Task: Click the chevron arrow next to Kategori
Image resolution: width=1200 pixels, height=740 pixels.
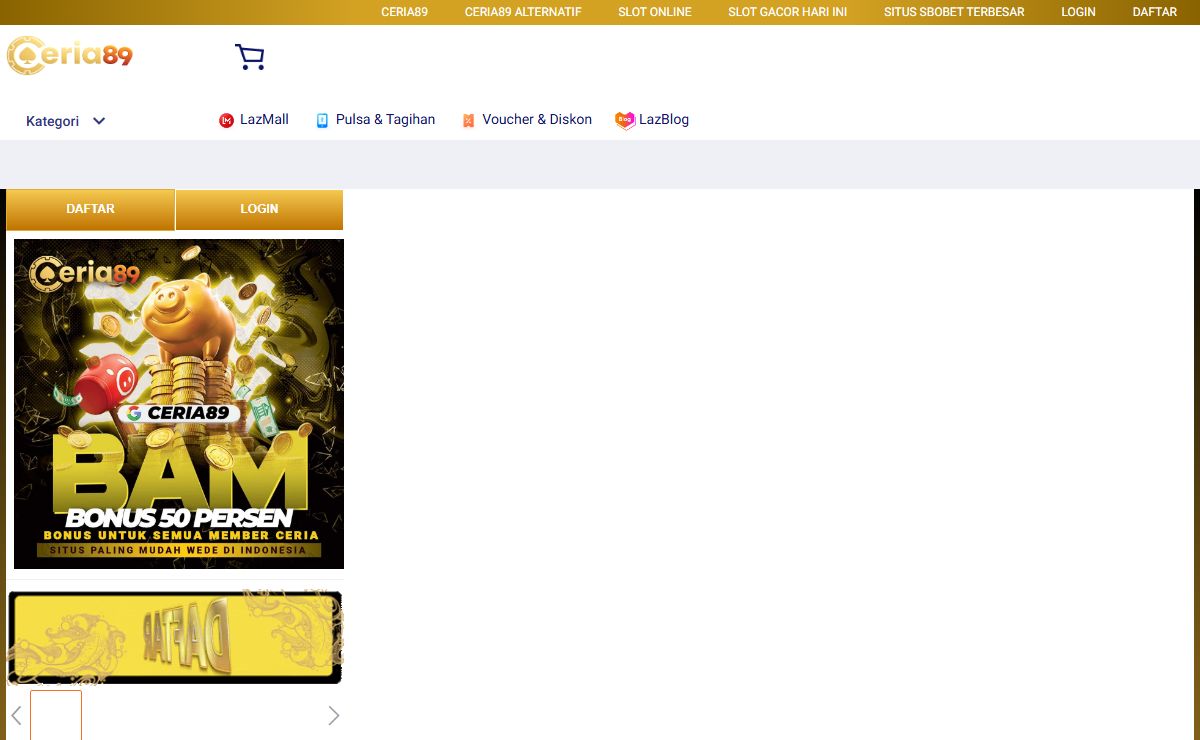Action: 99,121
